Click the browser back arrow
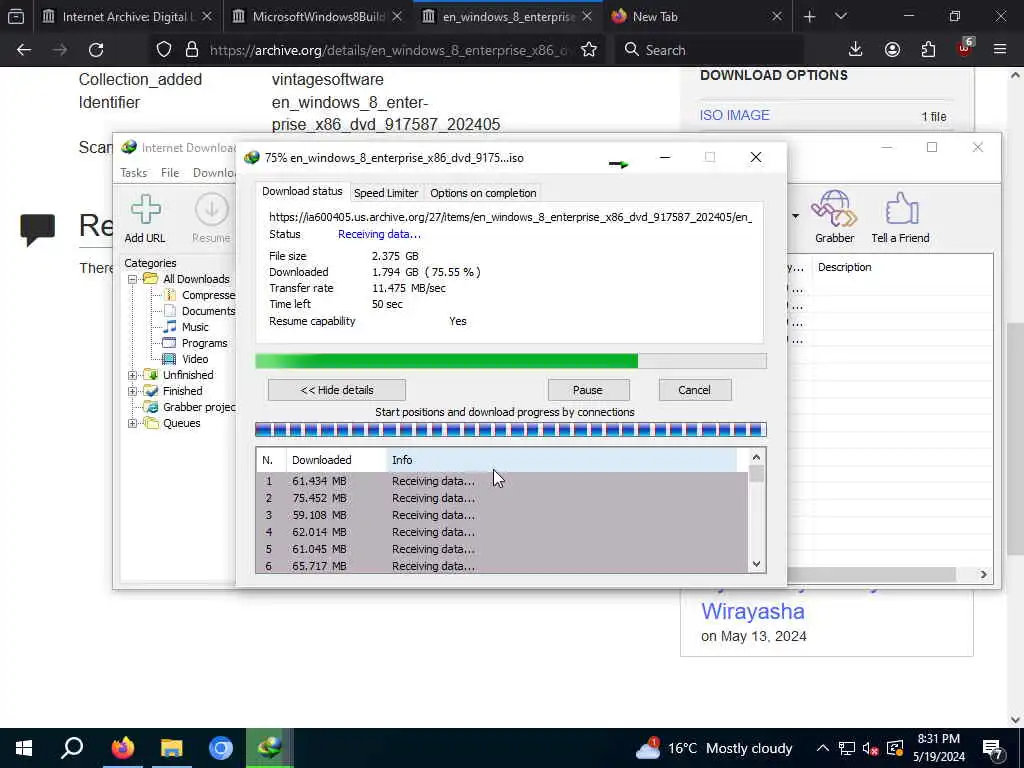1024x768 pixels. coord(24,50)
